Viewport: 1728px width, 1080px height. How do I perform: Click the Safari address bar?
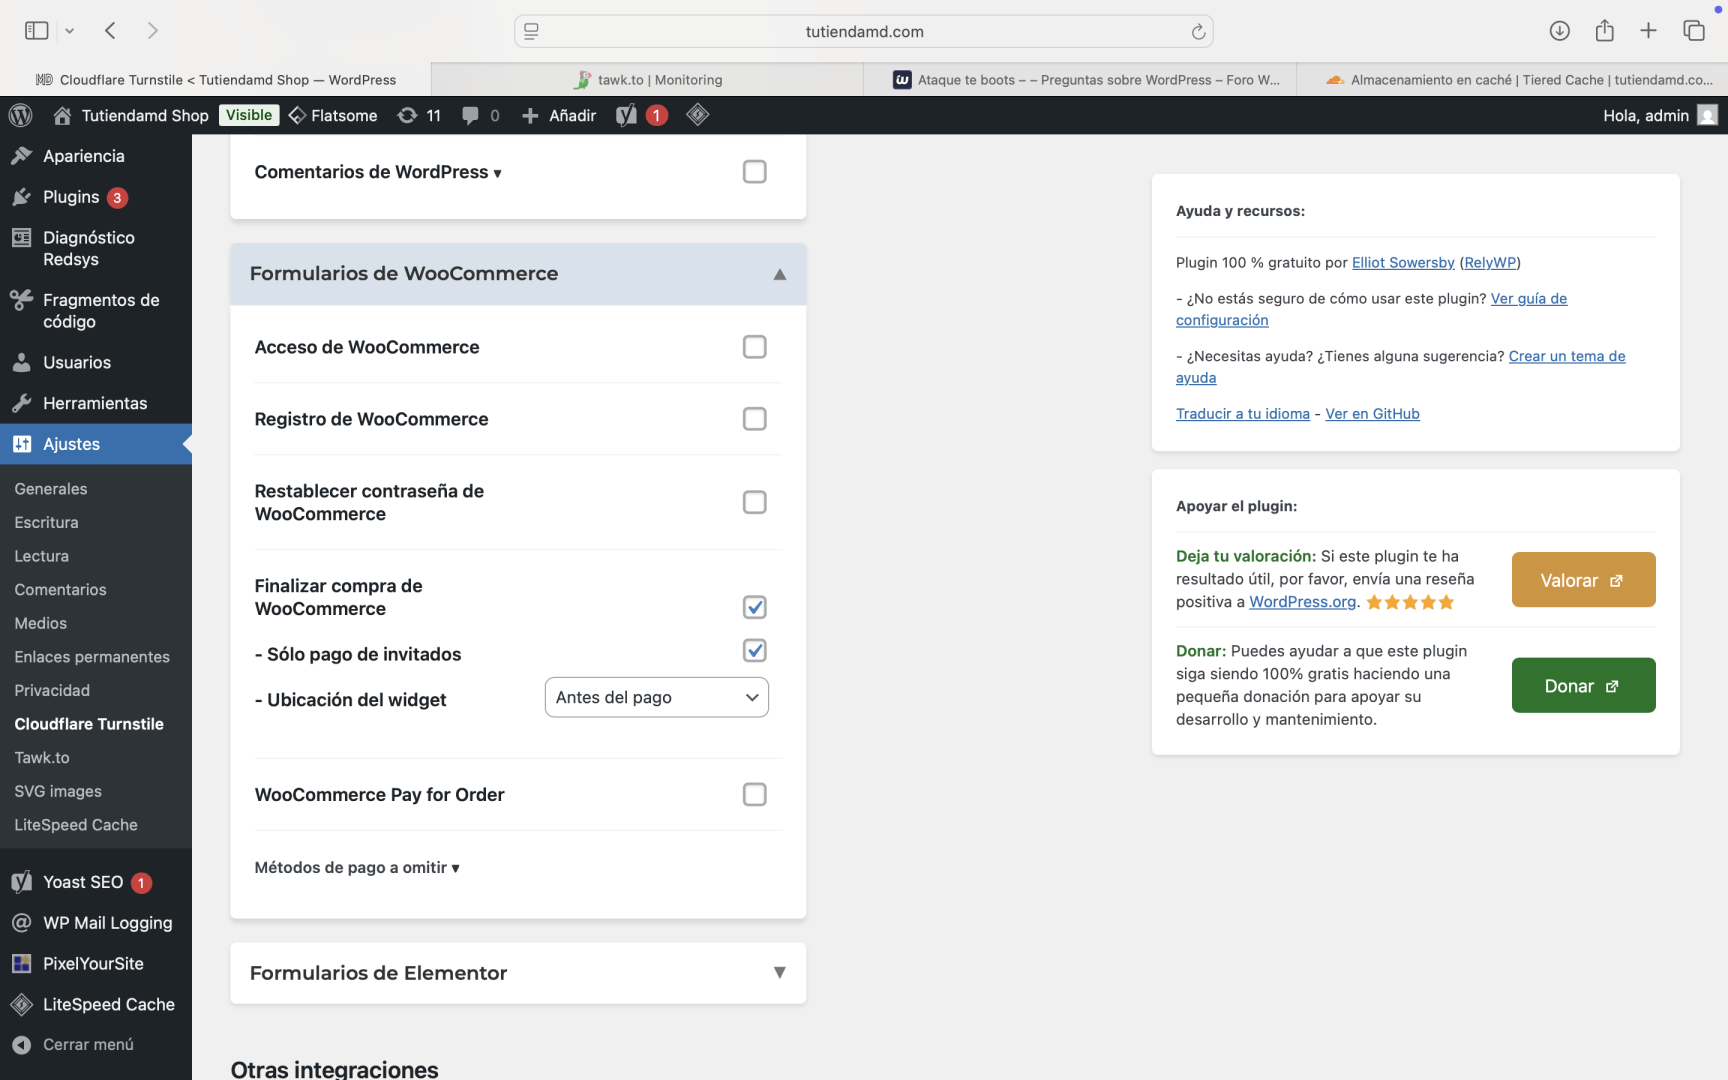tap(864, 32)
